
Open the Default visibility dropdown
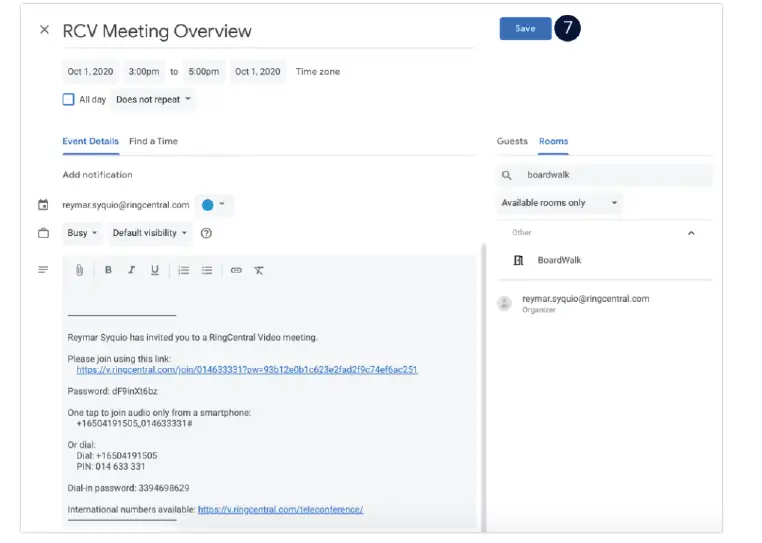(x=150, y=233)
